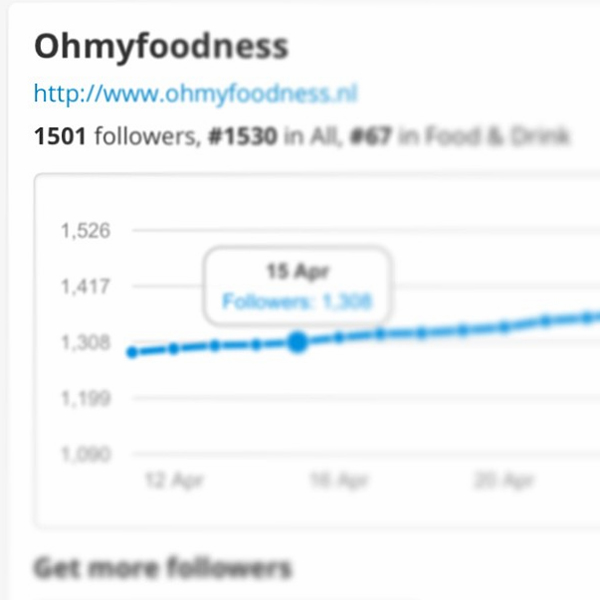Select the data point above 12 Apr label
Screen dimensions: 600x600
pyautogui.click(x=174, y=349)
